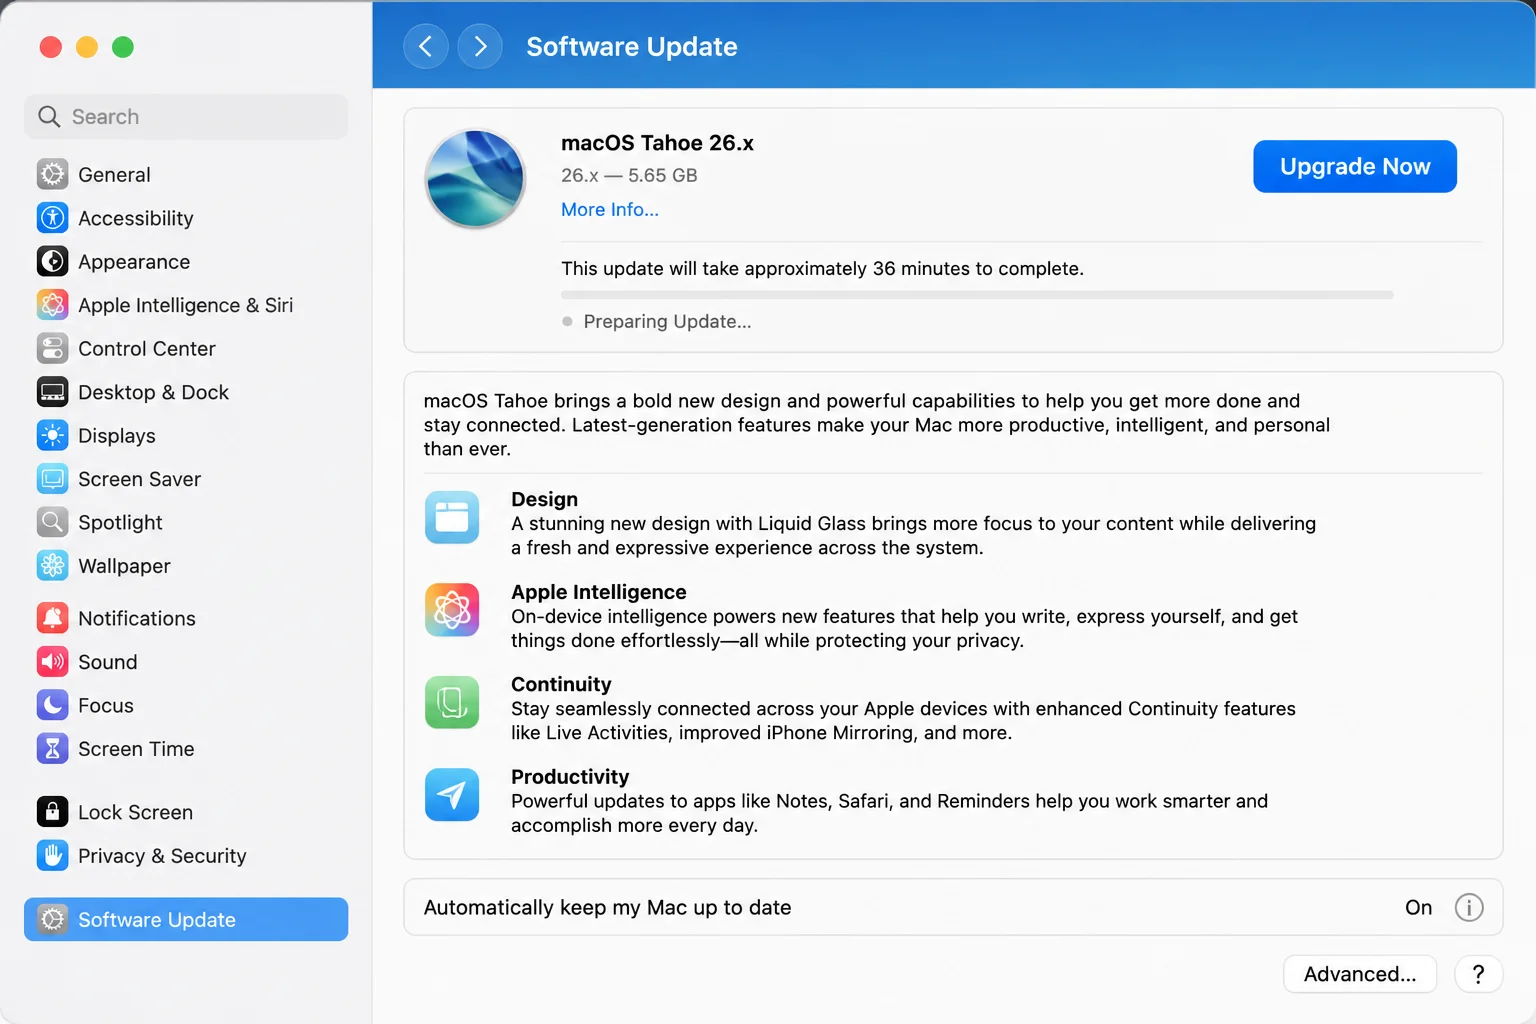Click the Design feature window icon
1536x1024 pixels.
(x=452, y=517)
